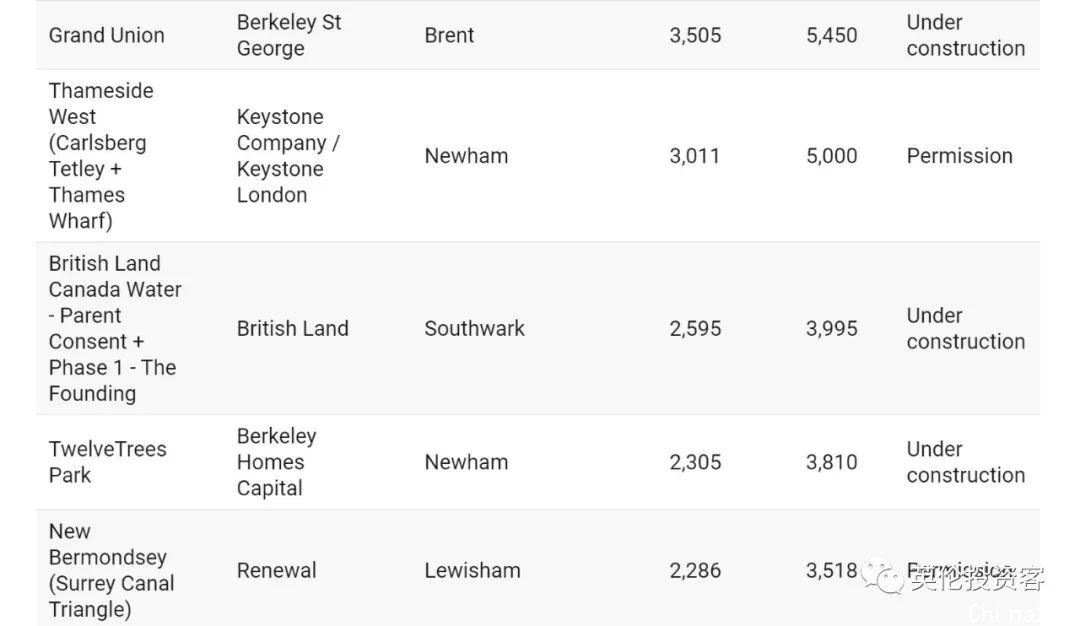Image resolution: width=1080 pixels, height=626 pixels.
Task: Select the Grand Union scheme name
Action: [x=107, y=35]
